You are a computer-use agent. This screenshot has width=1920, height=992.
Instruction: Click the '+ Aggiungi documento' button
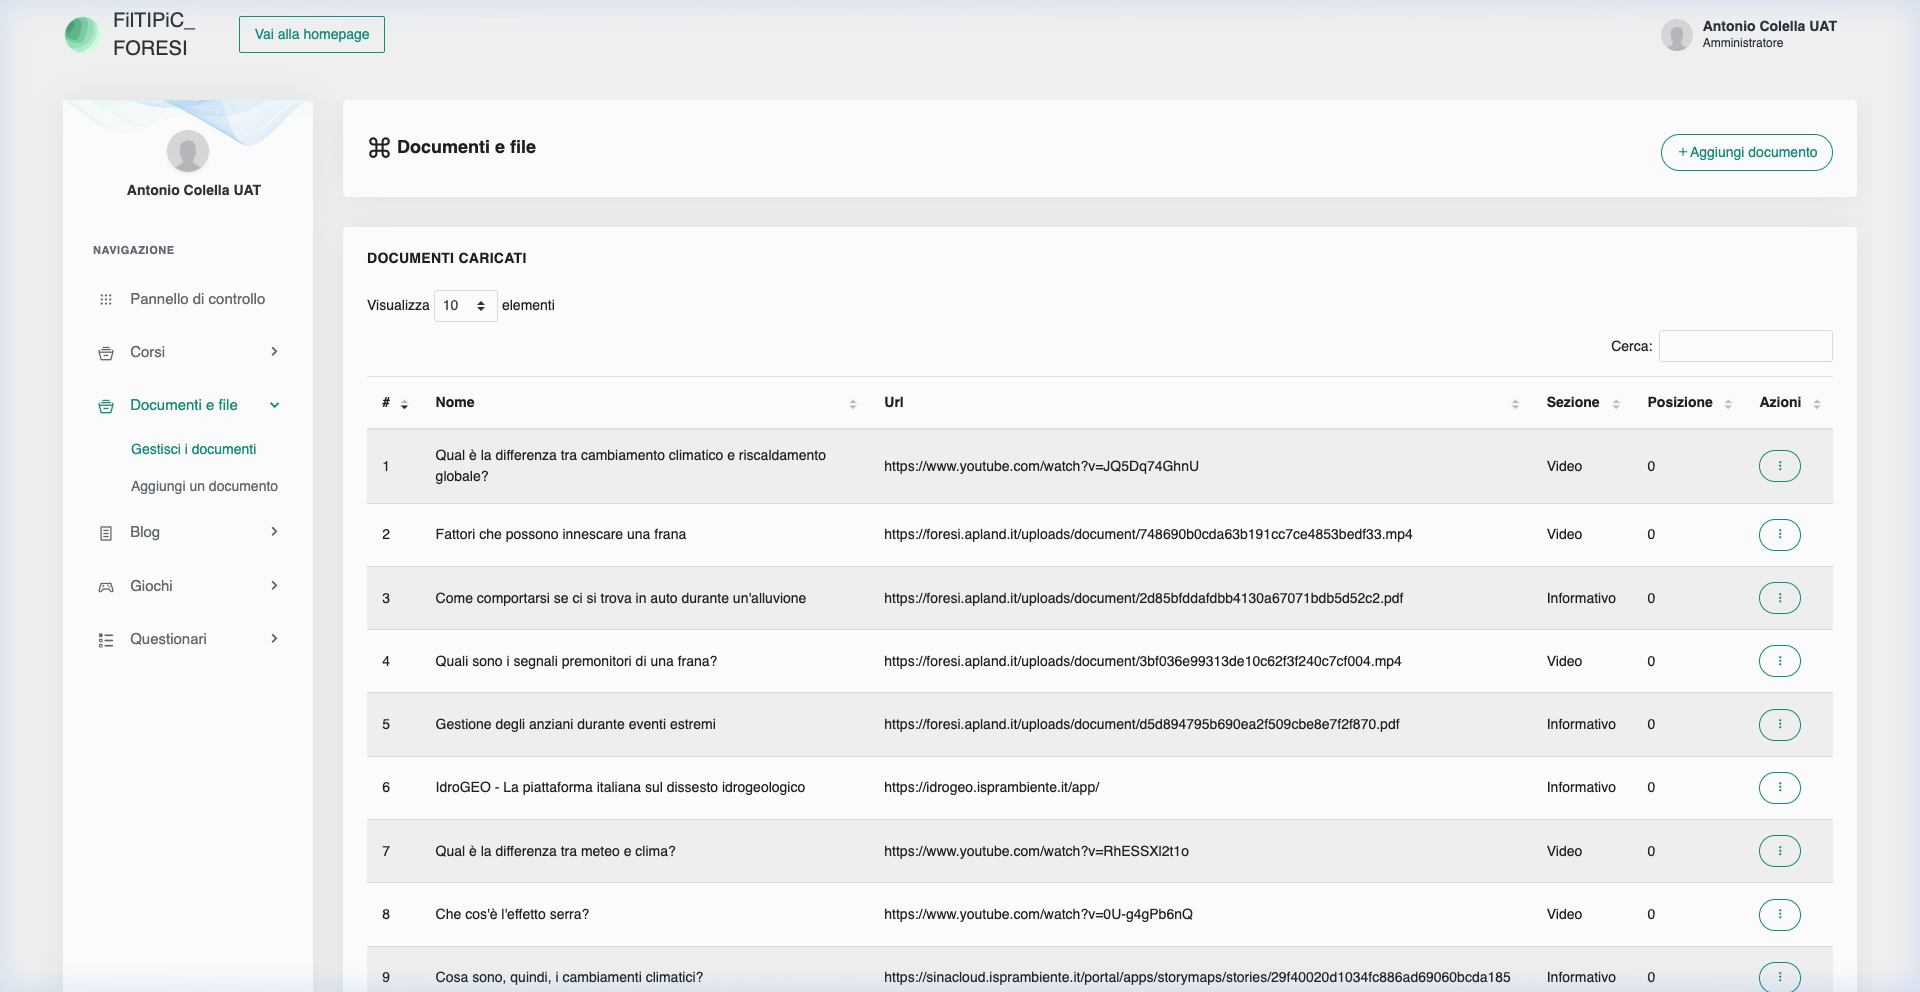(x=1746, y=152)
